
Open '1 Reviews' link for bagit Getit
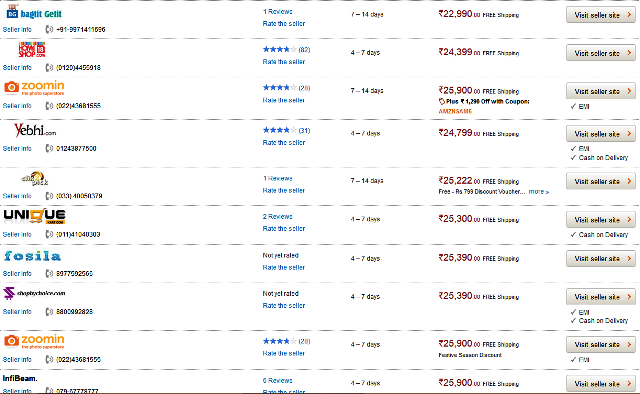click(278, 11)
